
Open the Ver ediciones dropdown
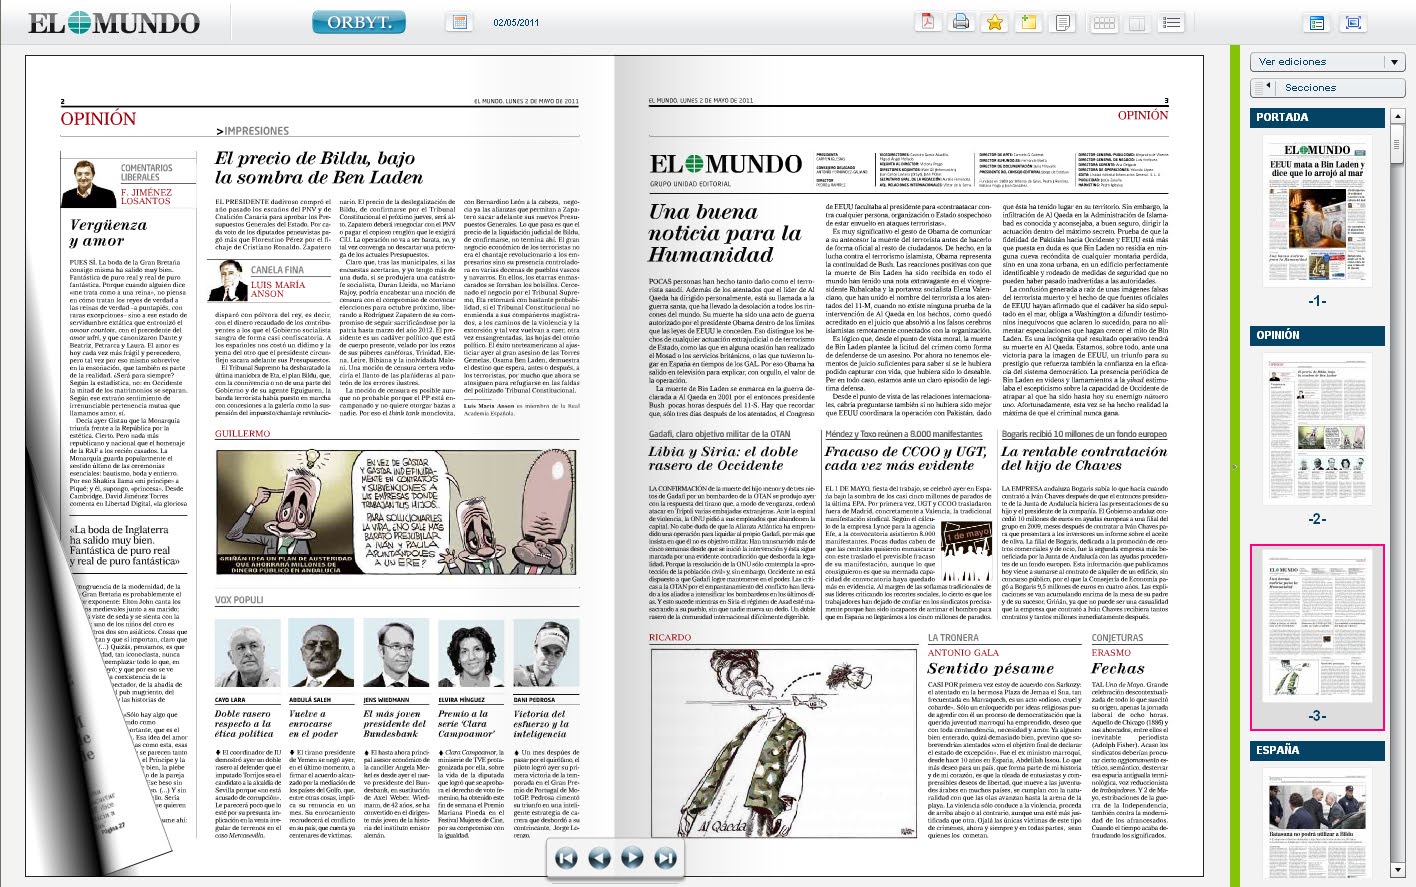[1327, 61]
